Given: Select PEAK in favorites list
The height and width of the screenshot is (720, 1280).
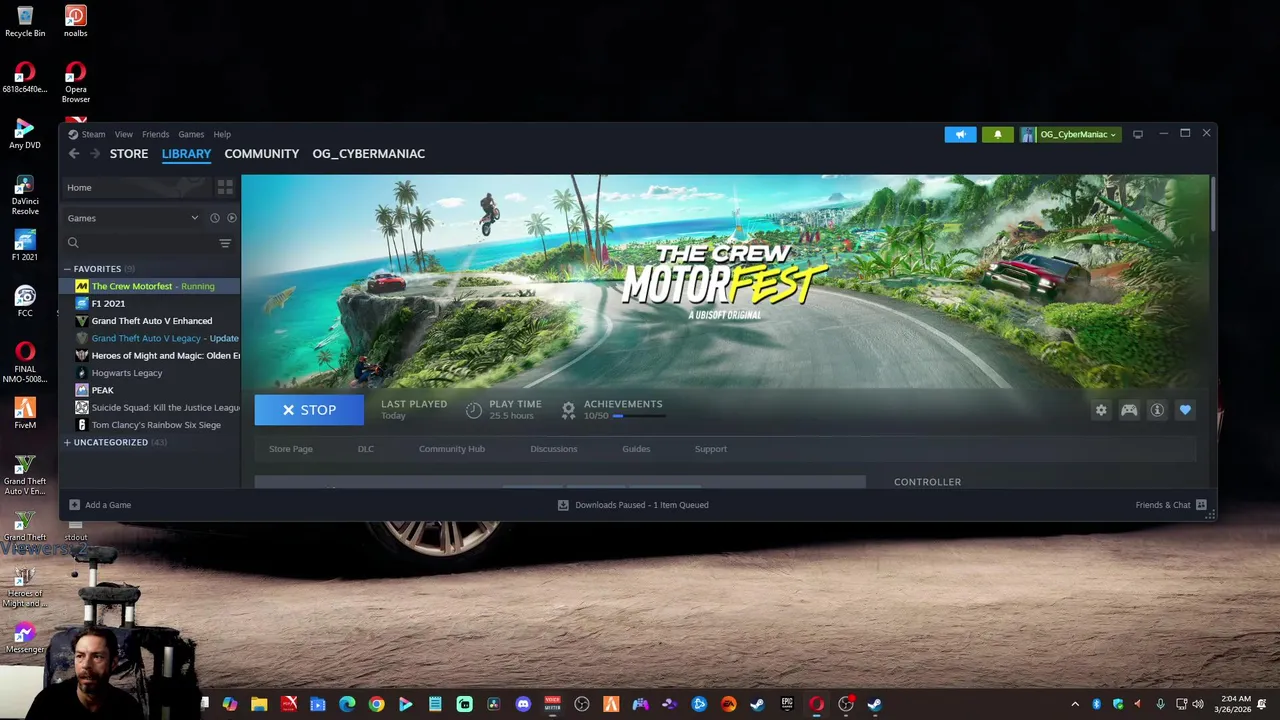Looking at the screenshot, I should click(151, 390).
